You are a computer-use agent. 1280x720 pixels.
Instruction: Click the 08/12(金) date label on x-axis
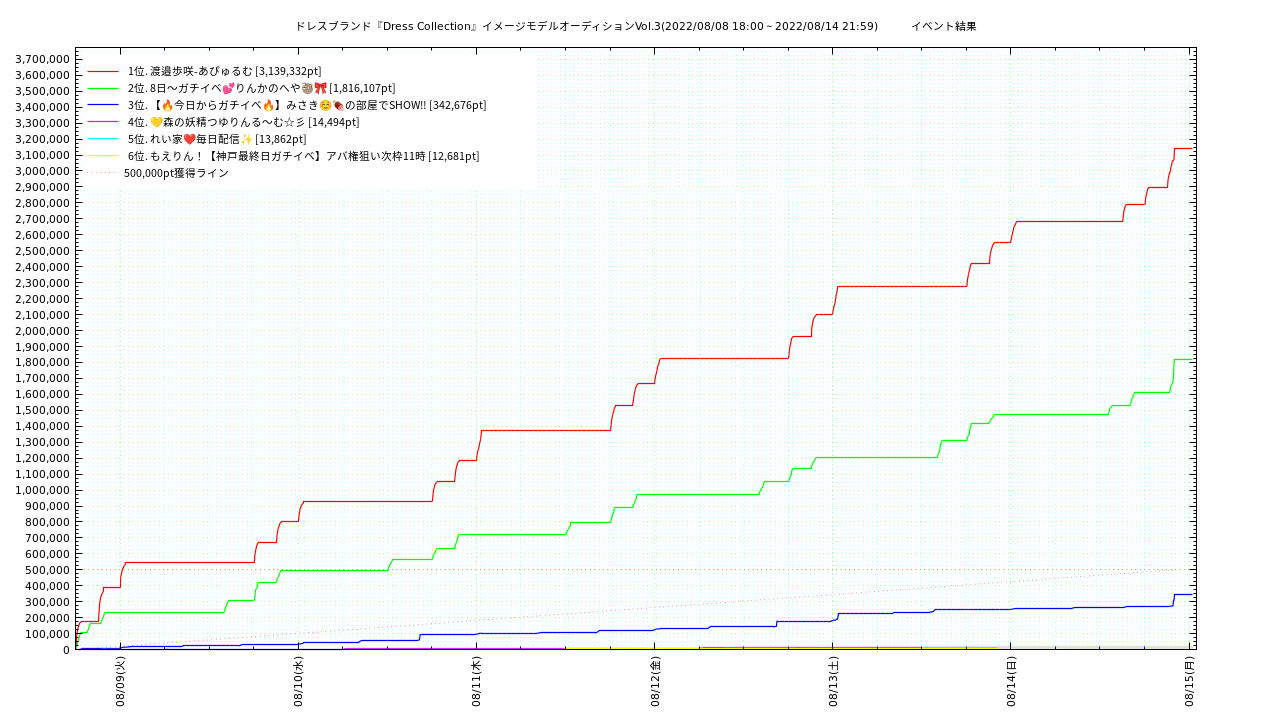[655, 682]
